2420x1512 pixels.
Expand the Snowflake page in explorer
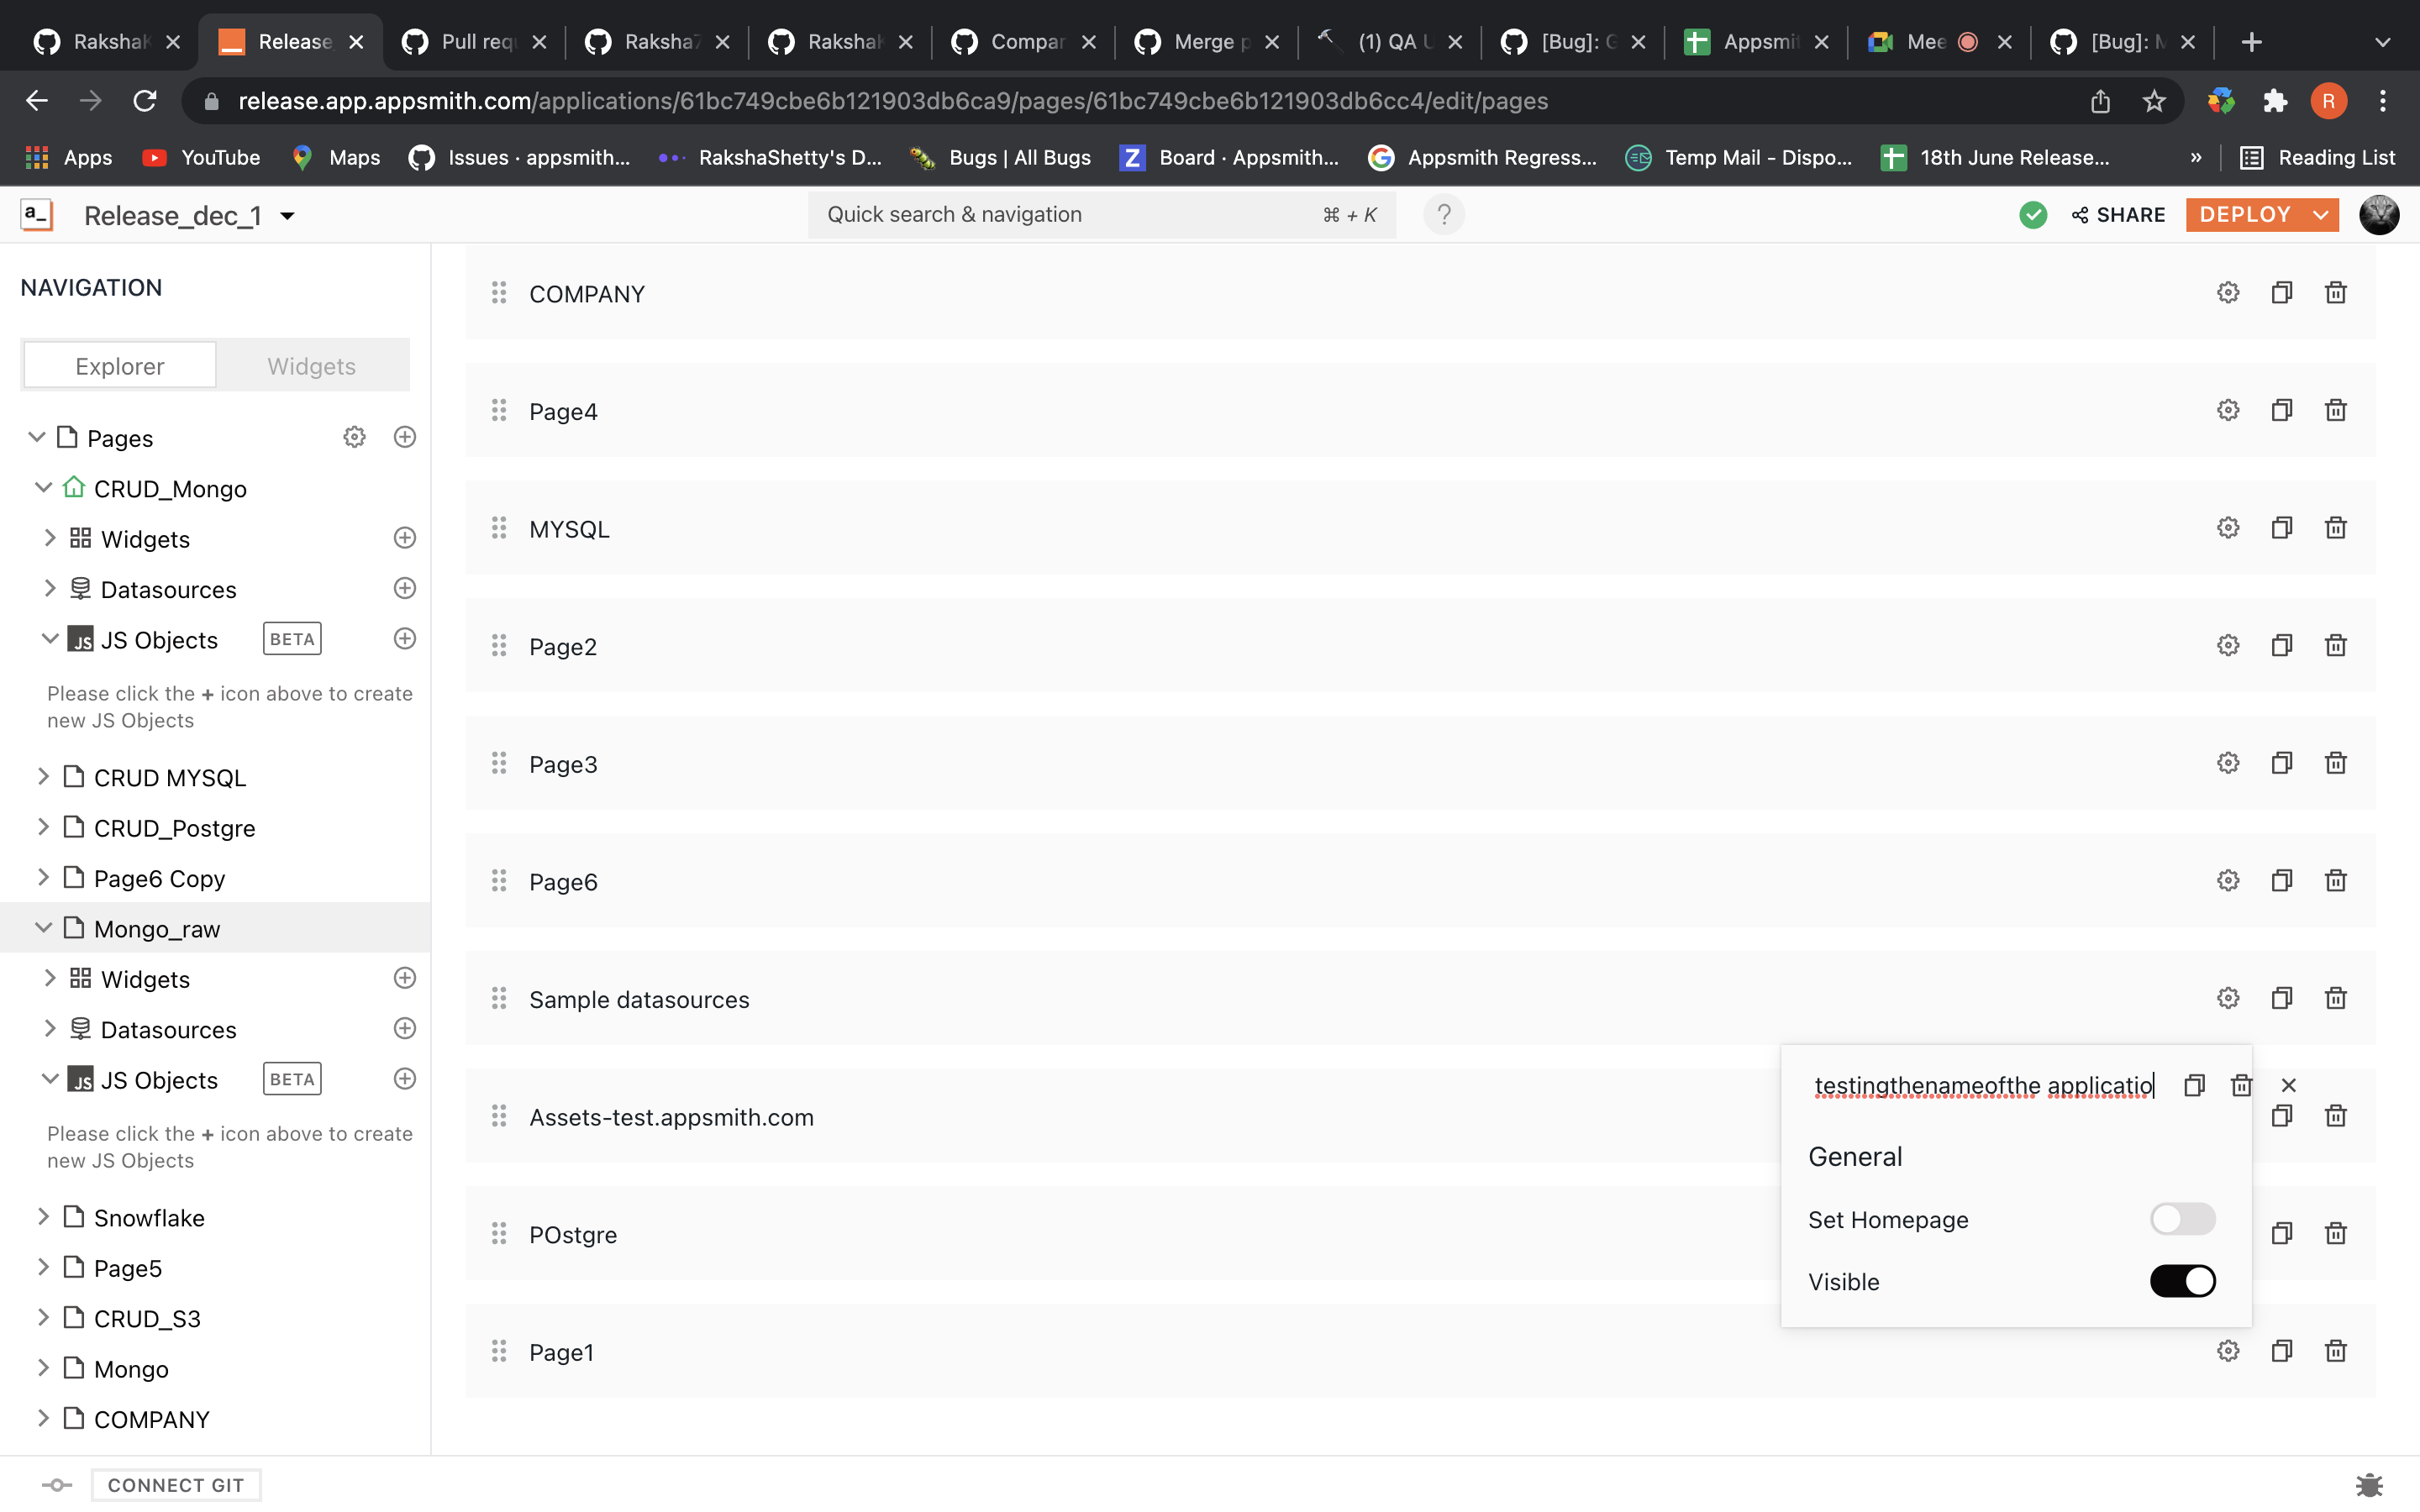tap(43, 1217)
